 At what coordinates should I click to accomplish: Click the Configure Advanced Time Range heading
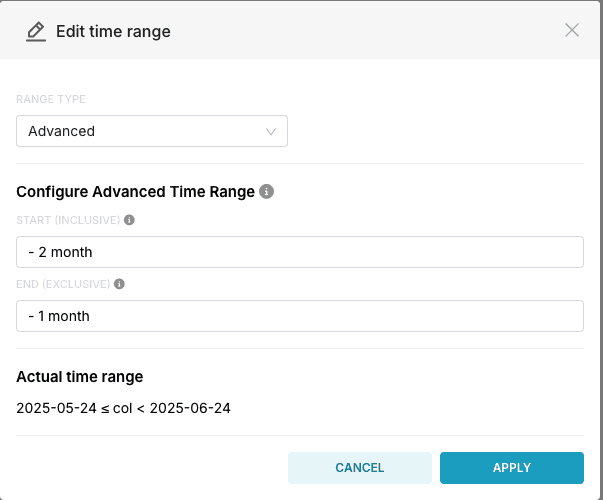(135, 192)
